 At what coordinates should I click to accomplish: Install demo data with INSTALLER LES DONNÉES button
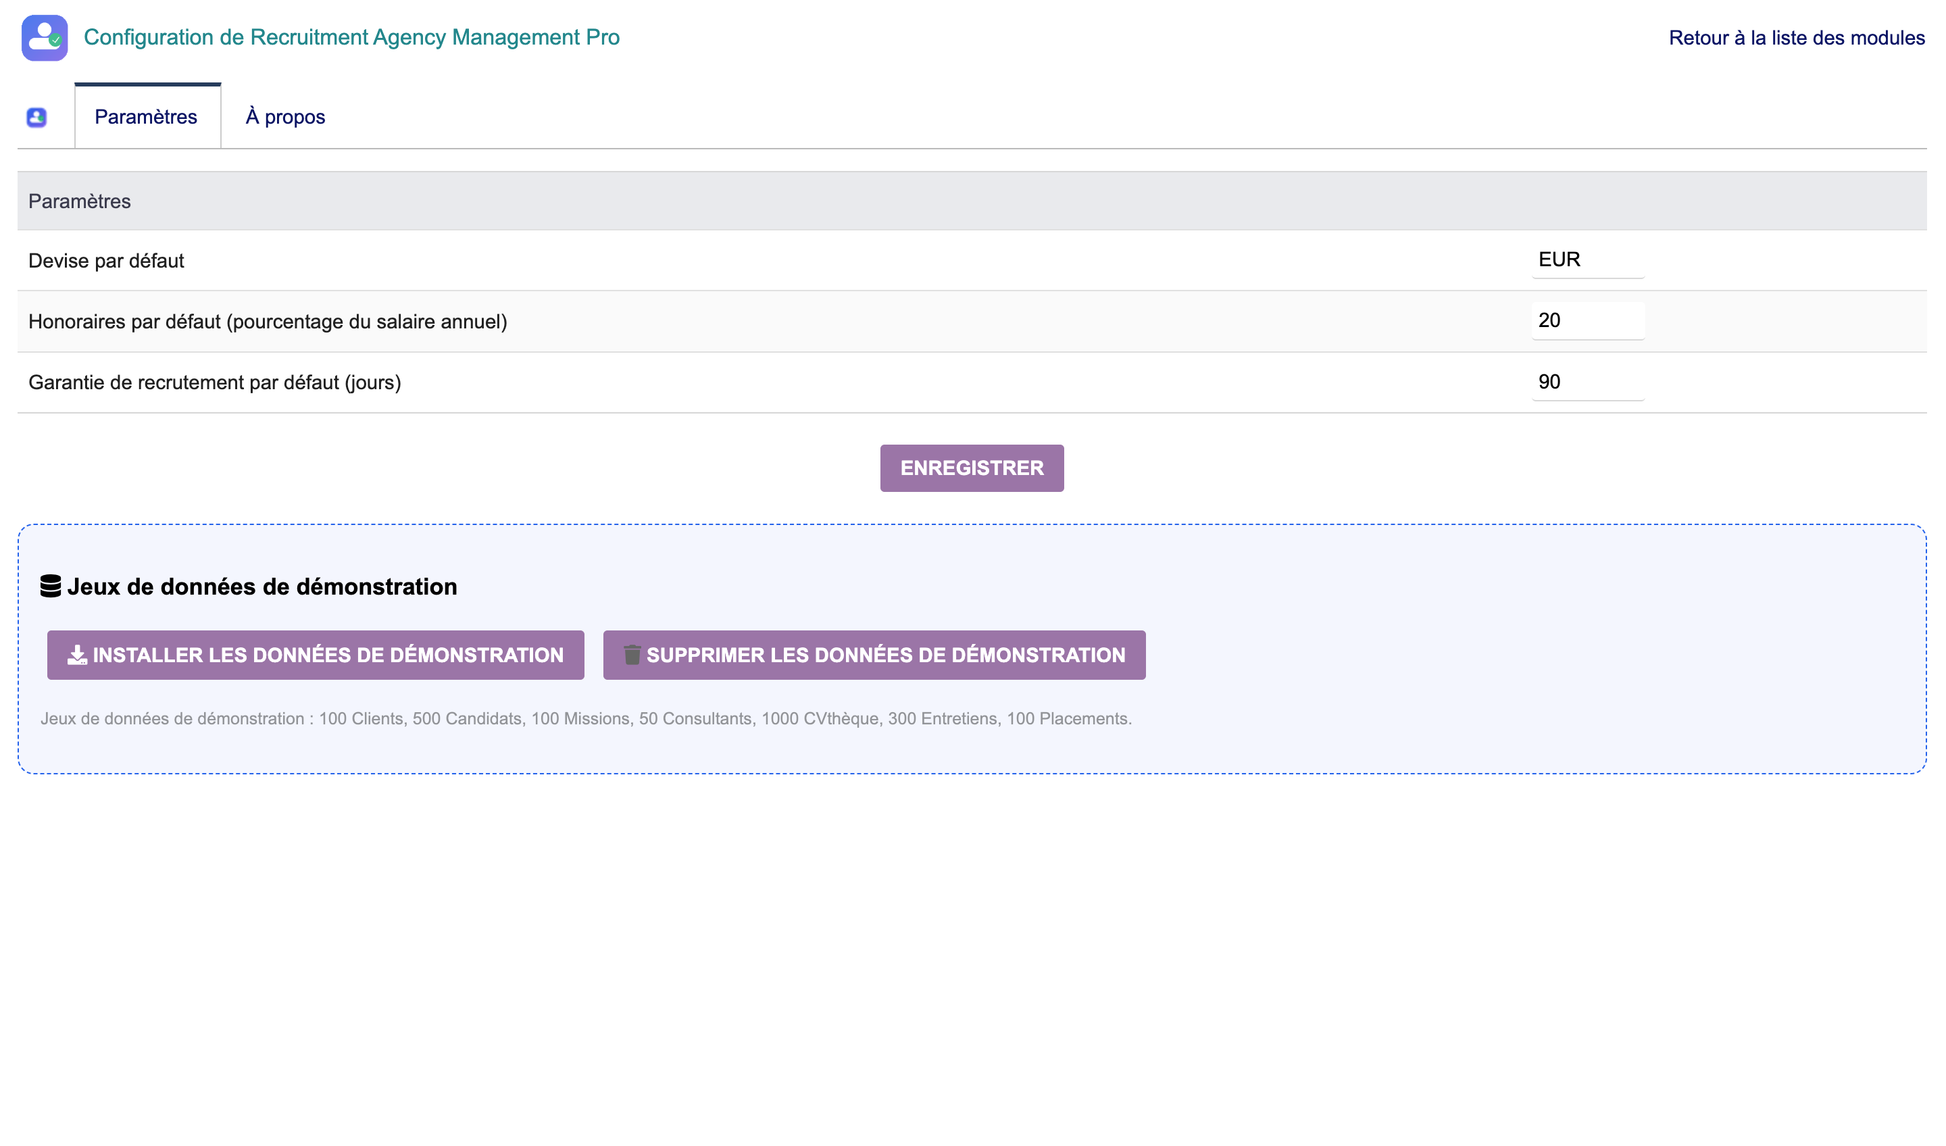(315, 655)
